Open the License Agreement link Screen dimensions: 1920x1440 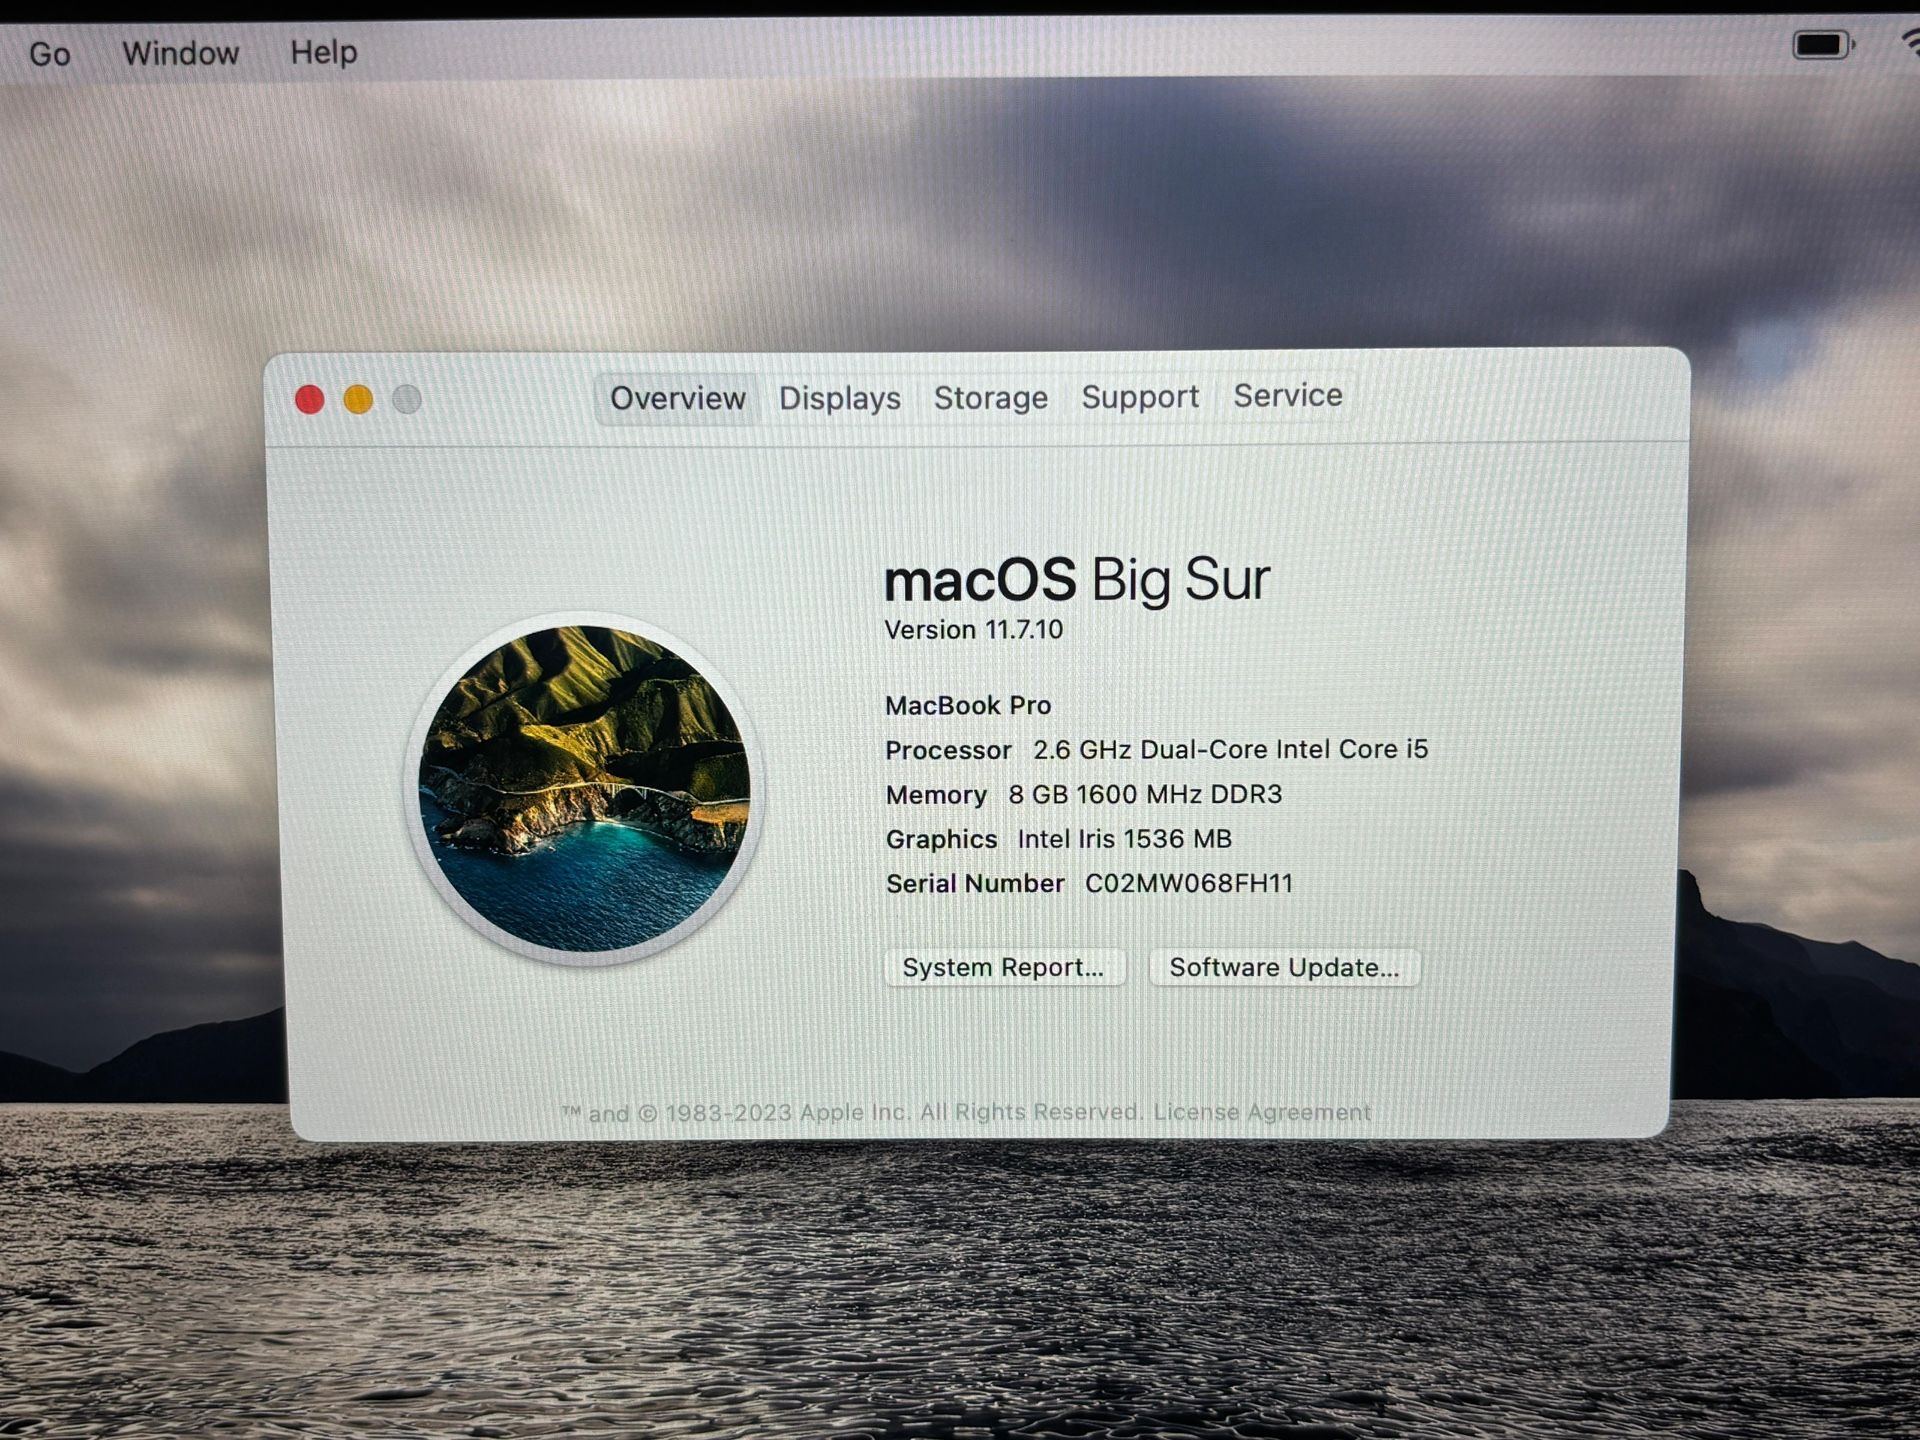1262,1112
